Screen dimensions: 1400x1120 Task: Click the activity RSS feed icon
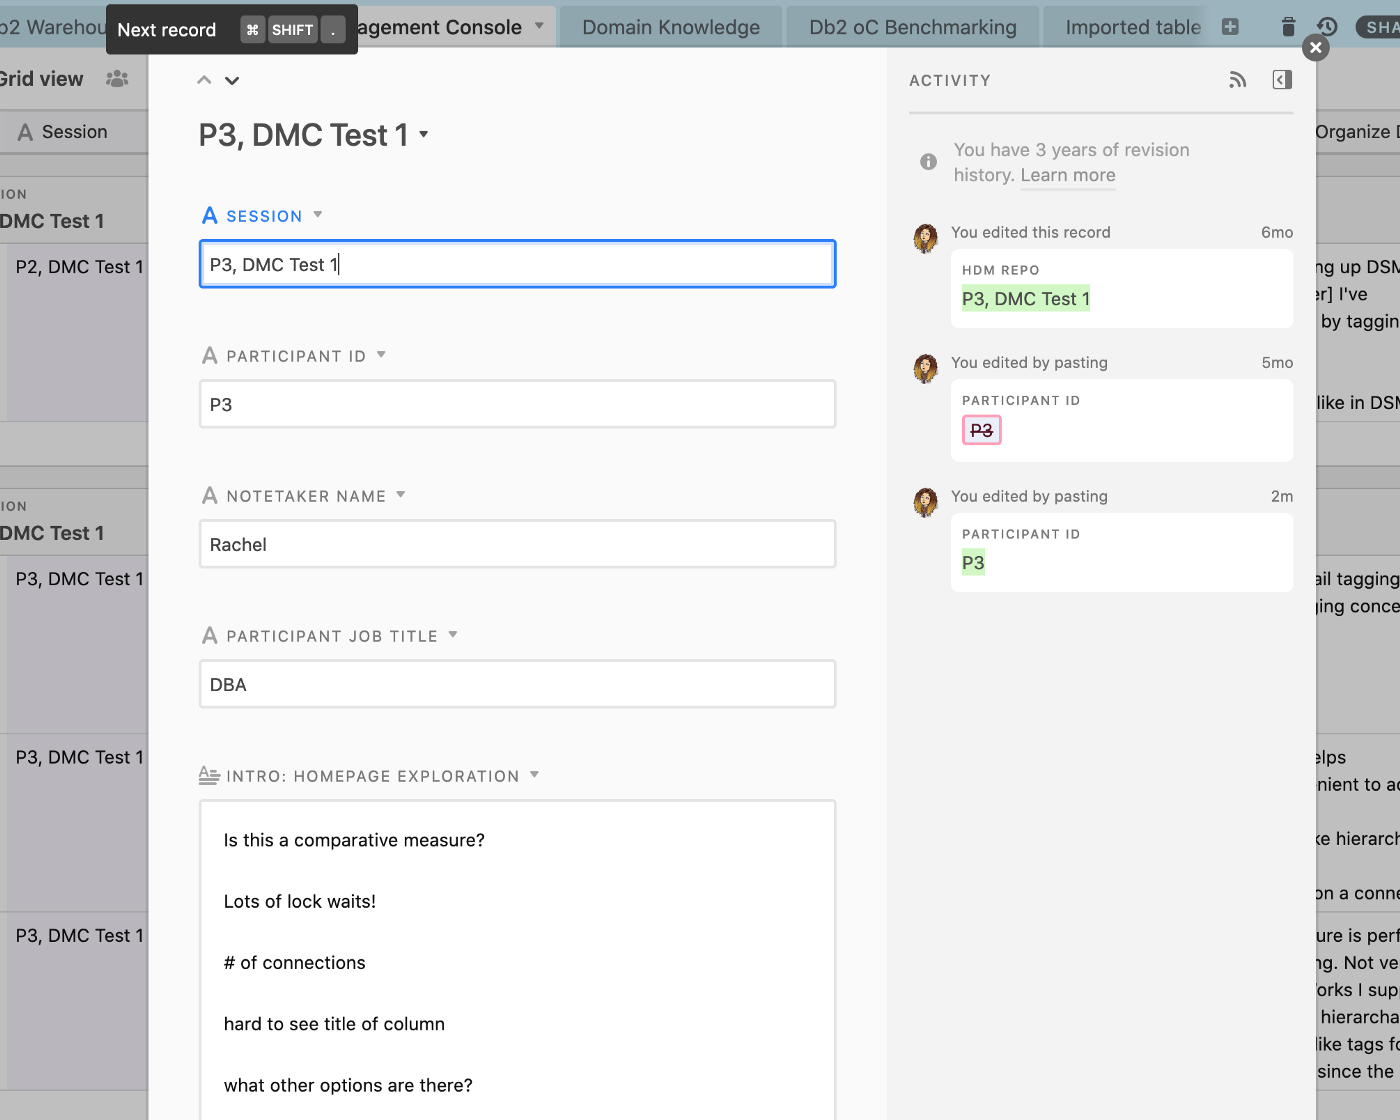[x=1238, y=80]
